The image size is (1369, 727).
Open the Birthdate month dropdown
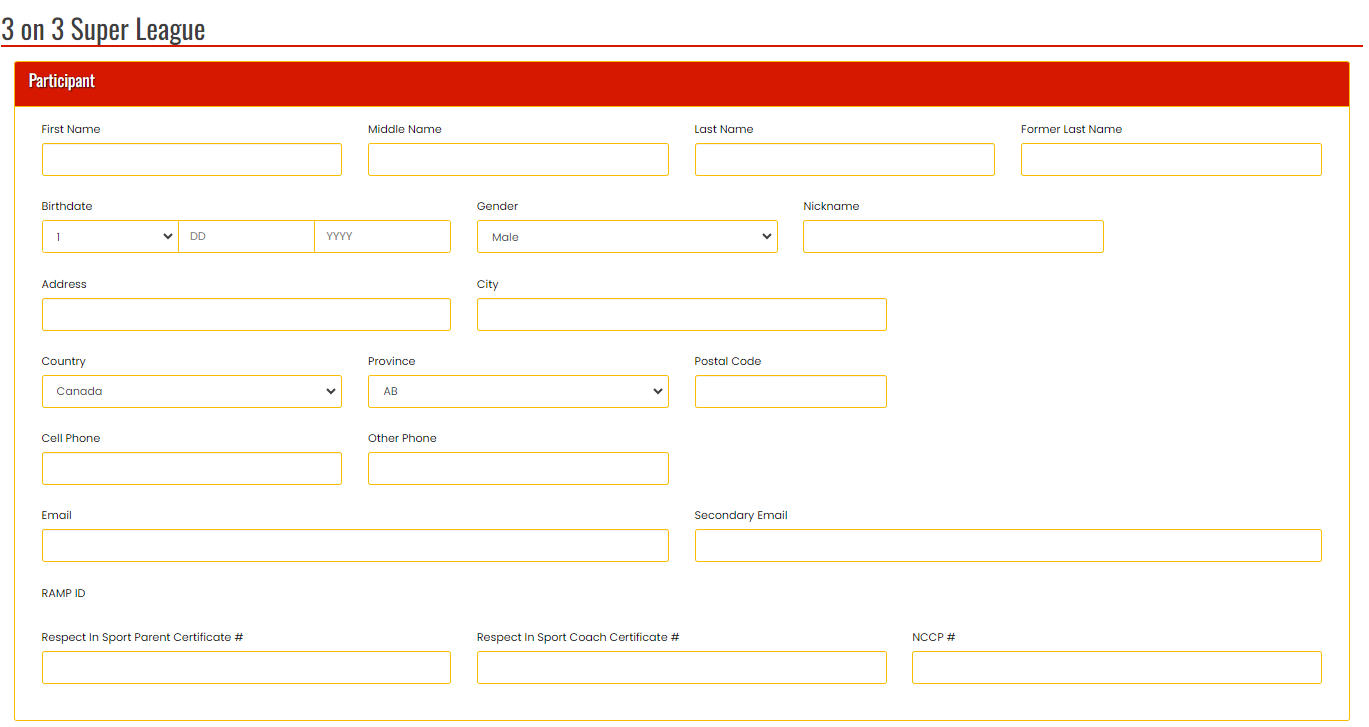[110, 237]
